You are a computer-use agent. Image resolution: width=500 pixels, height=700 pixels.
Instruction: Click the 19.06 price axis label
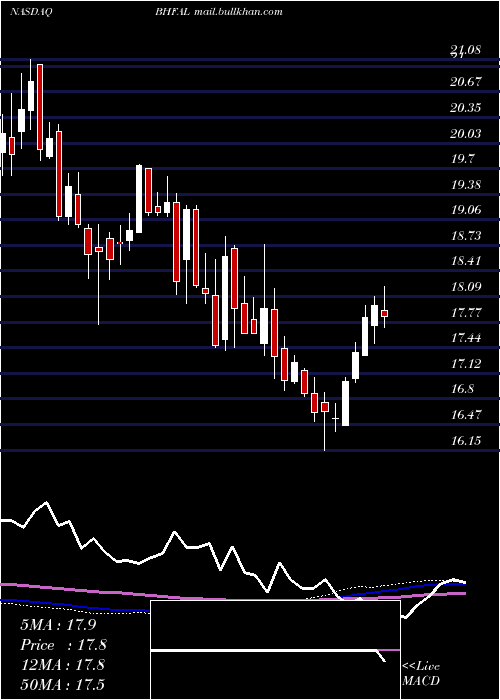(466, 210)
